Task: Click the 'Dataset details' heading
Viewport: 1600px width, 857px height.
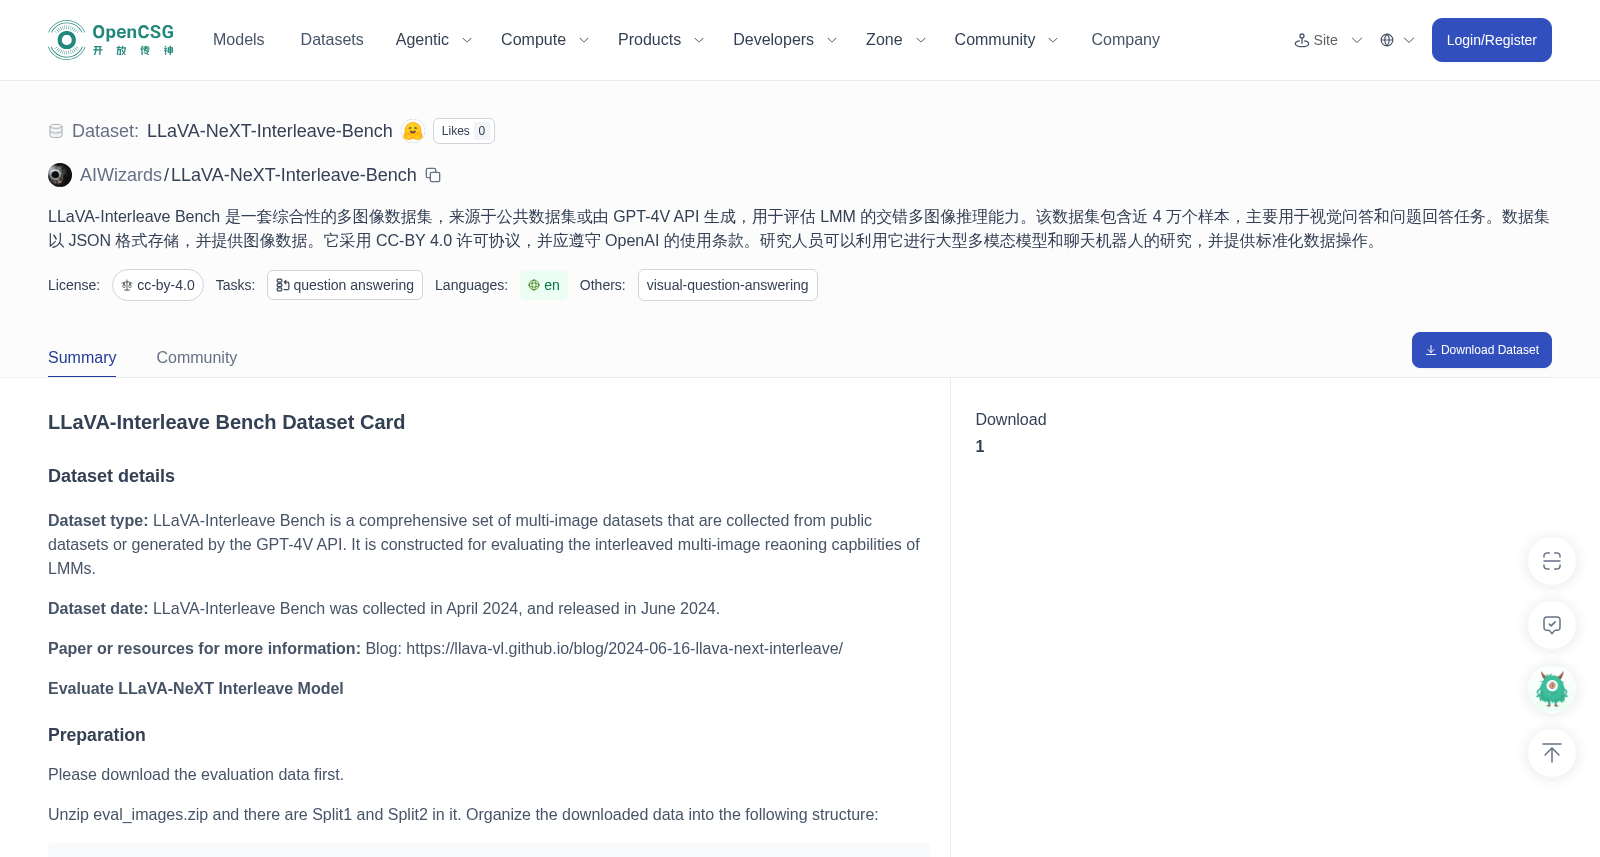Action: coord(111,476)
